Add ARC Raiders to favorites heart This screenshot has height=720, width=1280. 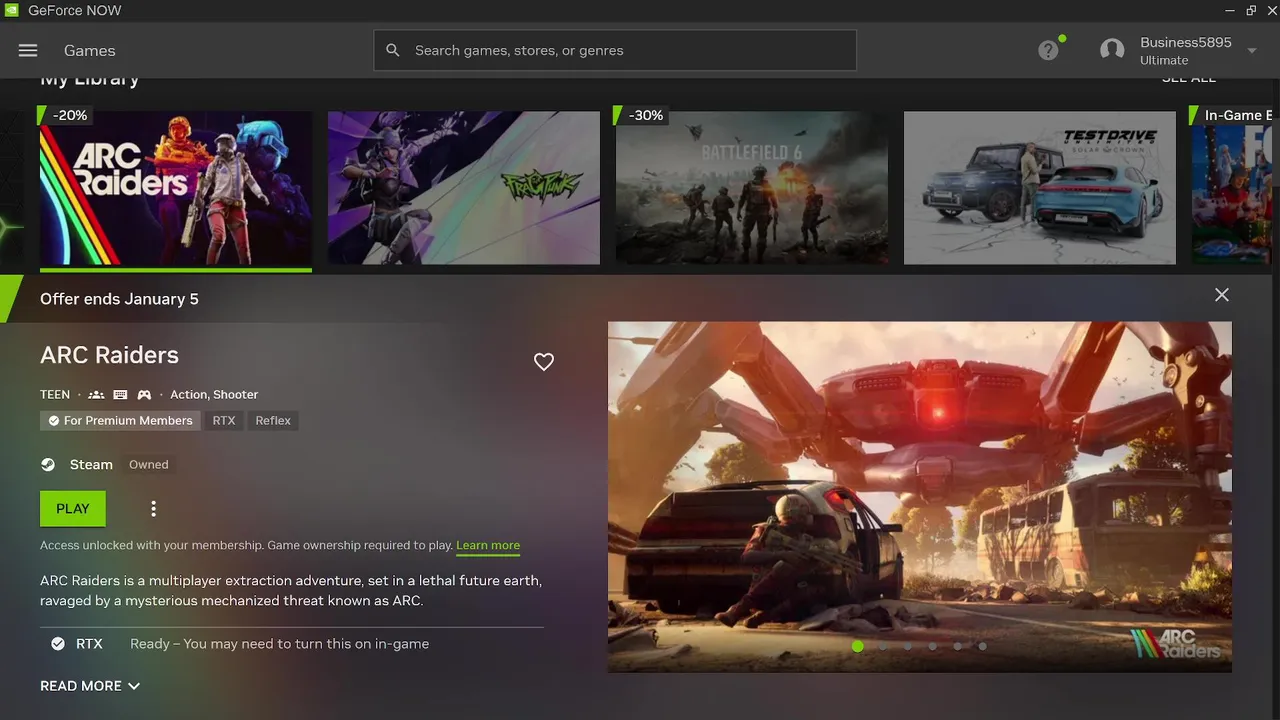[x=544, y=362]
